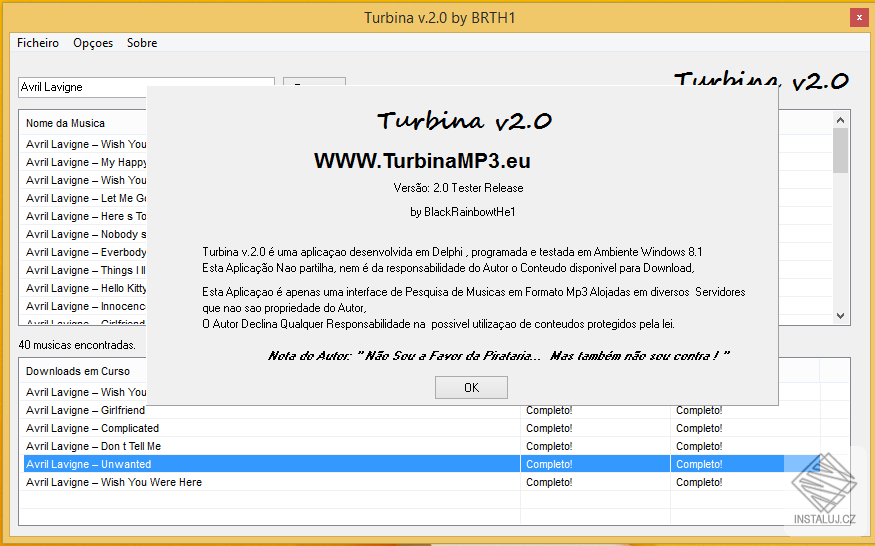The height and width of the screenshot is (546, 875).
Task: Click the Downloads em Curso column header
Action: pos(83,371)
